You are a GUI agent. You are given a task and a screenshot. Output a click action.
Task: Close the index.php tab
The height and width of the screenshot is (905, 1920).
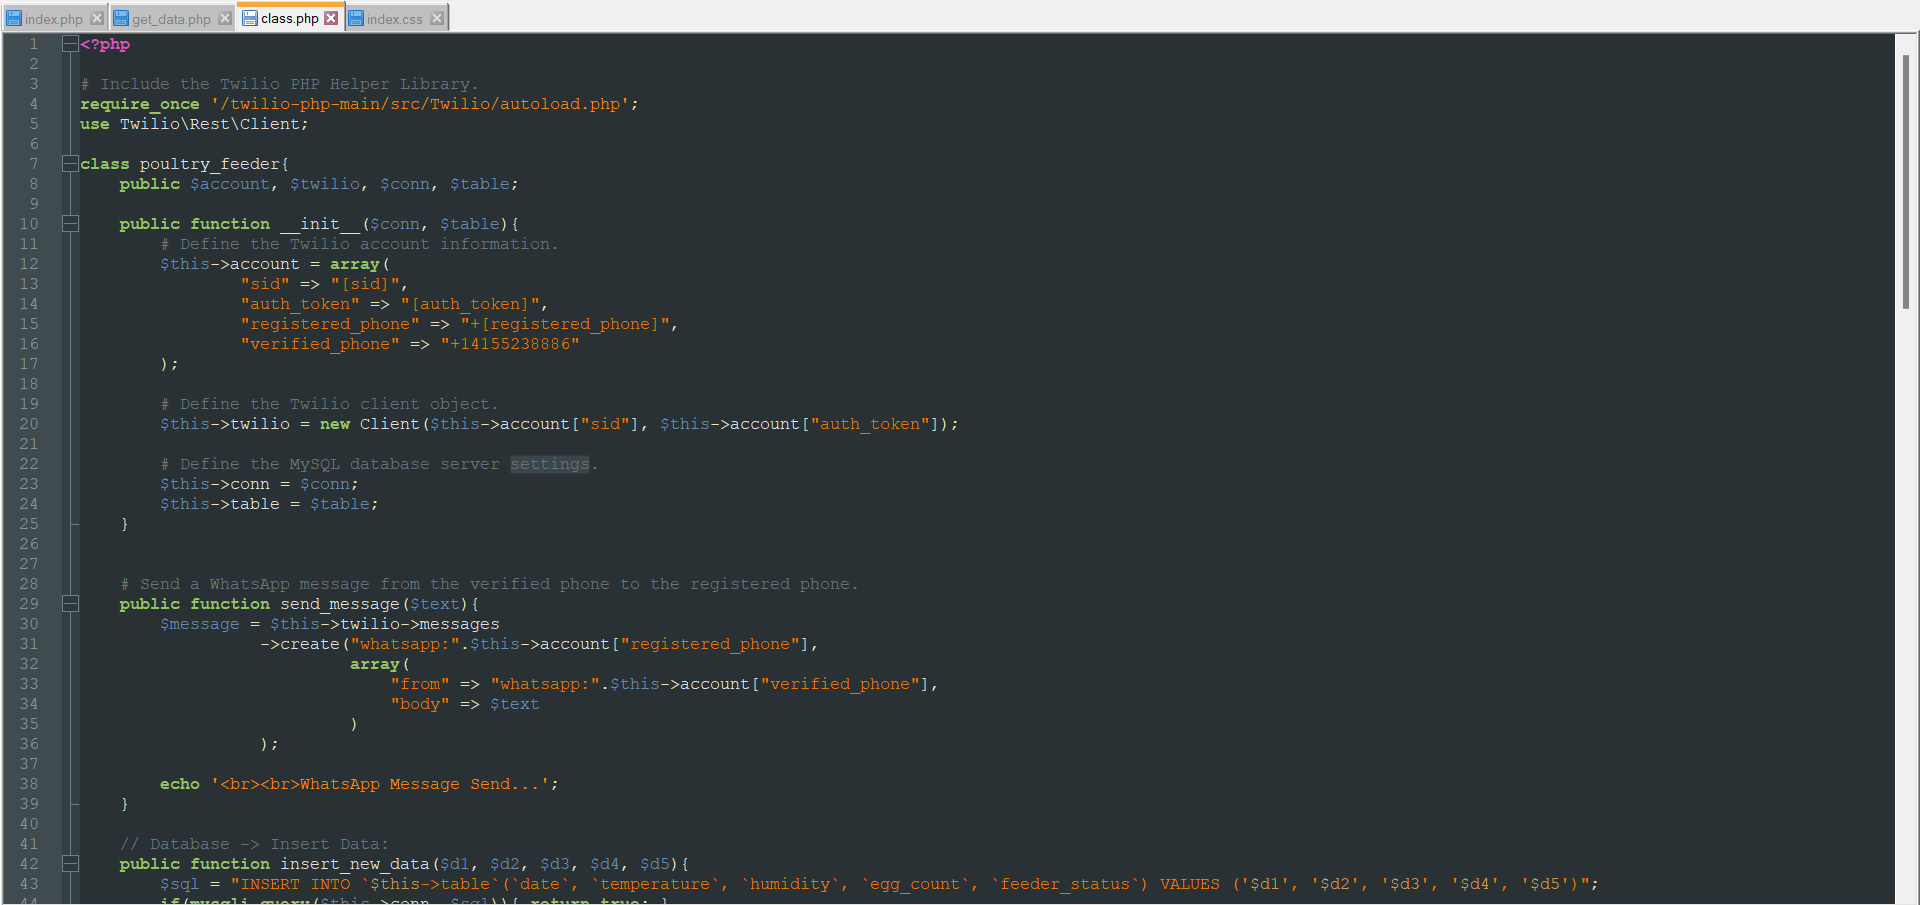coord(97,18)
